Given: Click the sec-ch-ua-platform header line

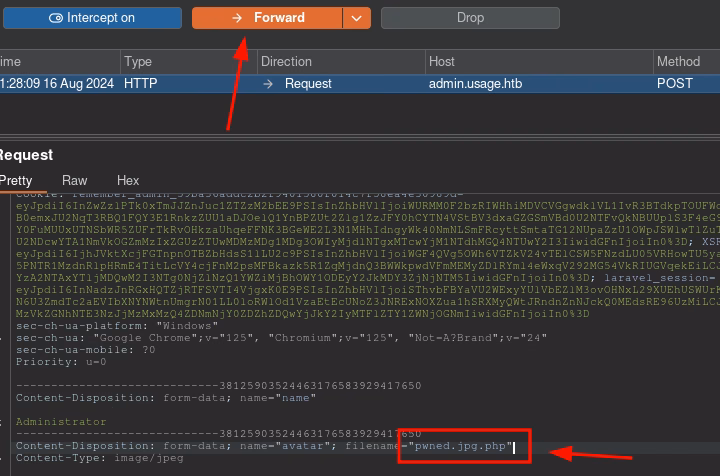Looking at the screenshot, I should 117,326.
